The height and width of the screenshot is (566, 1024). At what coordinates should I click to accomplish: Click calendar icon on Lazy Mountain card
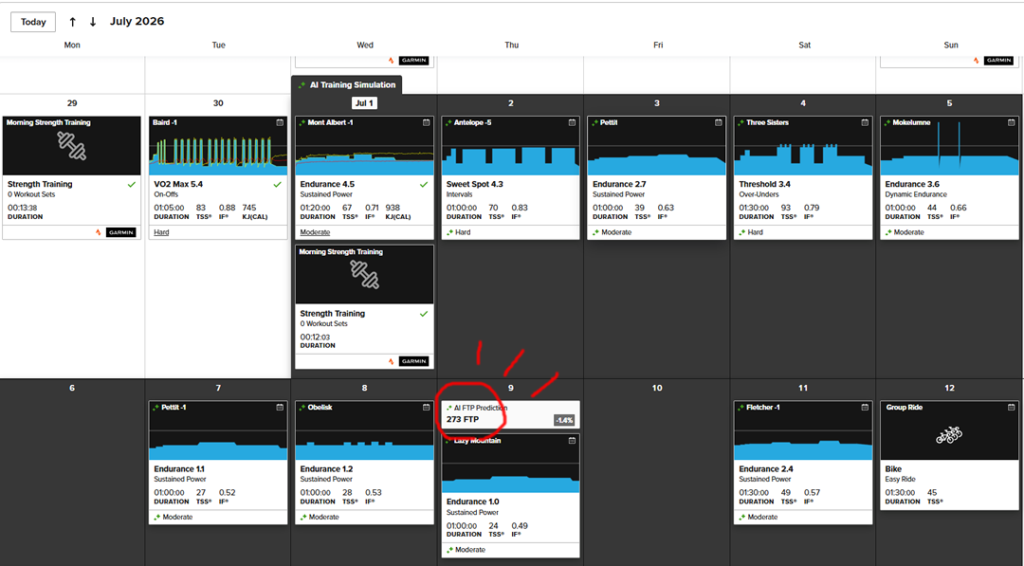click(x=572, y=441)
